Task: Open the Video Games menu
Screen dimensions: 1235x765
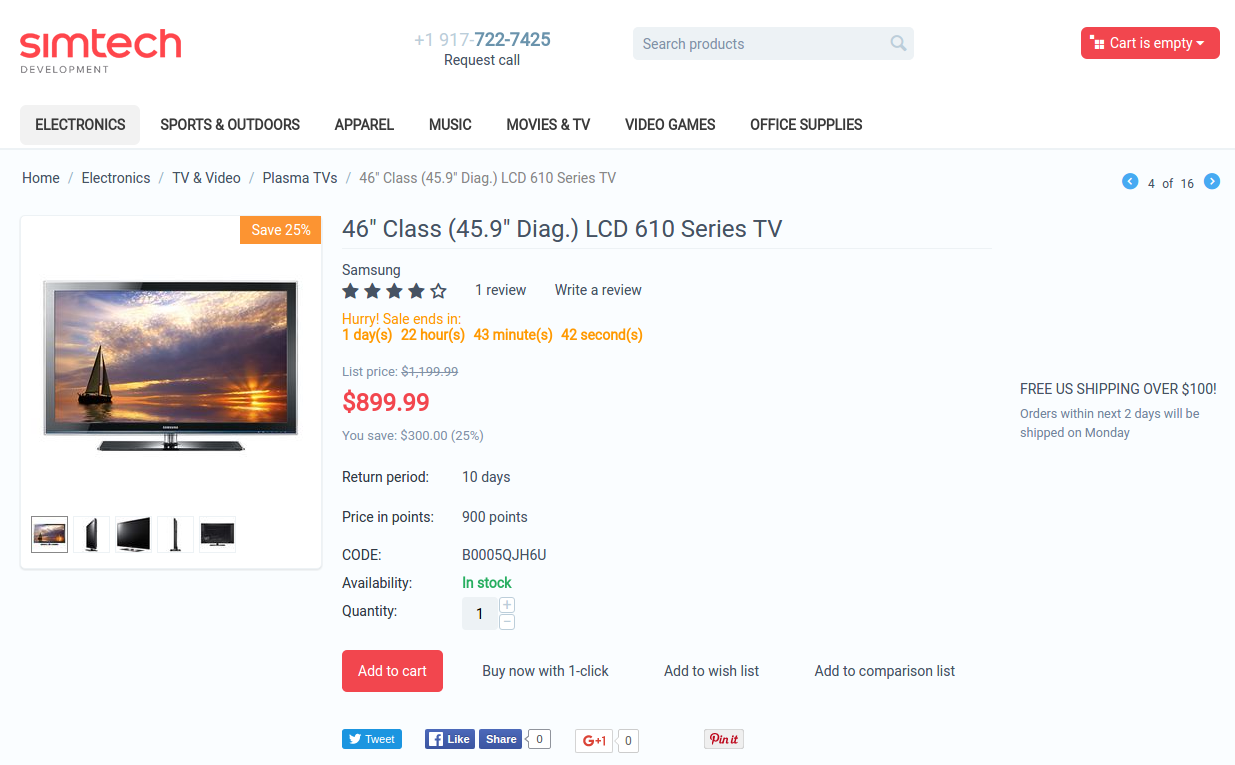Action: click(670, 125)
